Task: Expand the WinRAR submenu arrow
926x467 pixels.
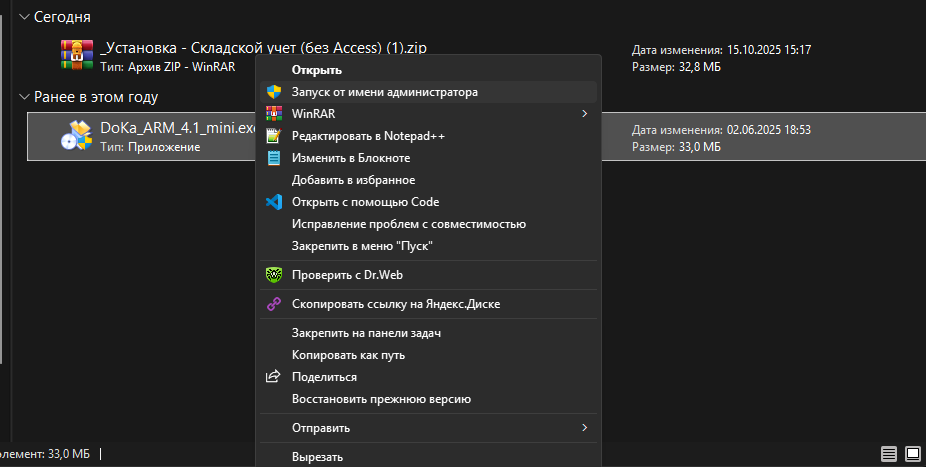Action: click(585, 113)
